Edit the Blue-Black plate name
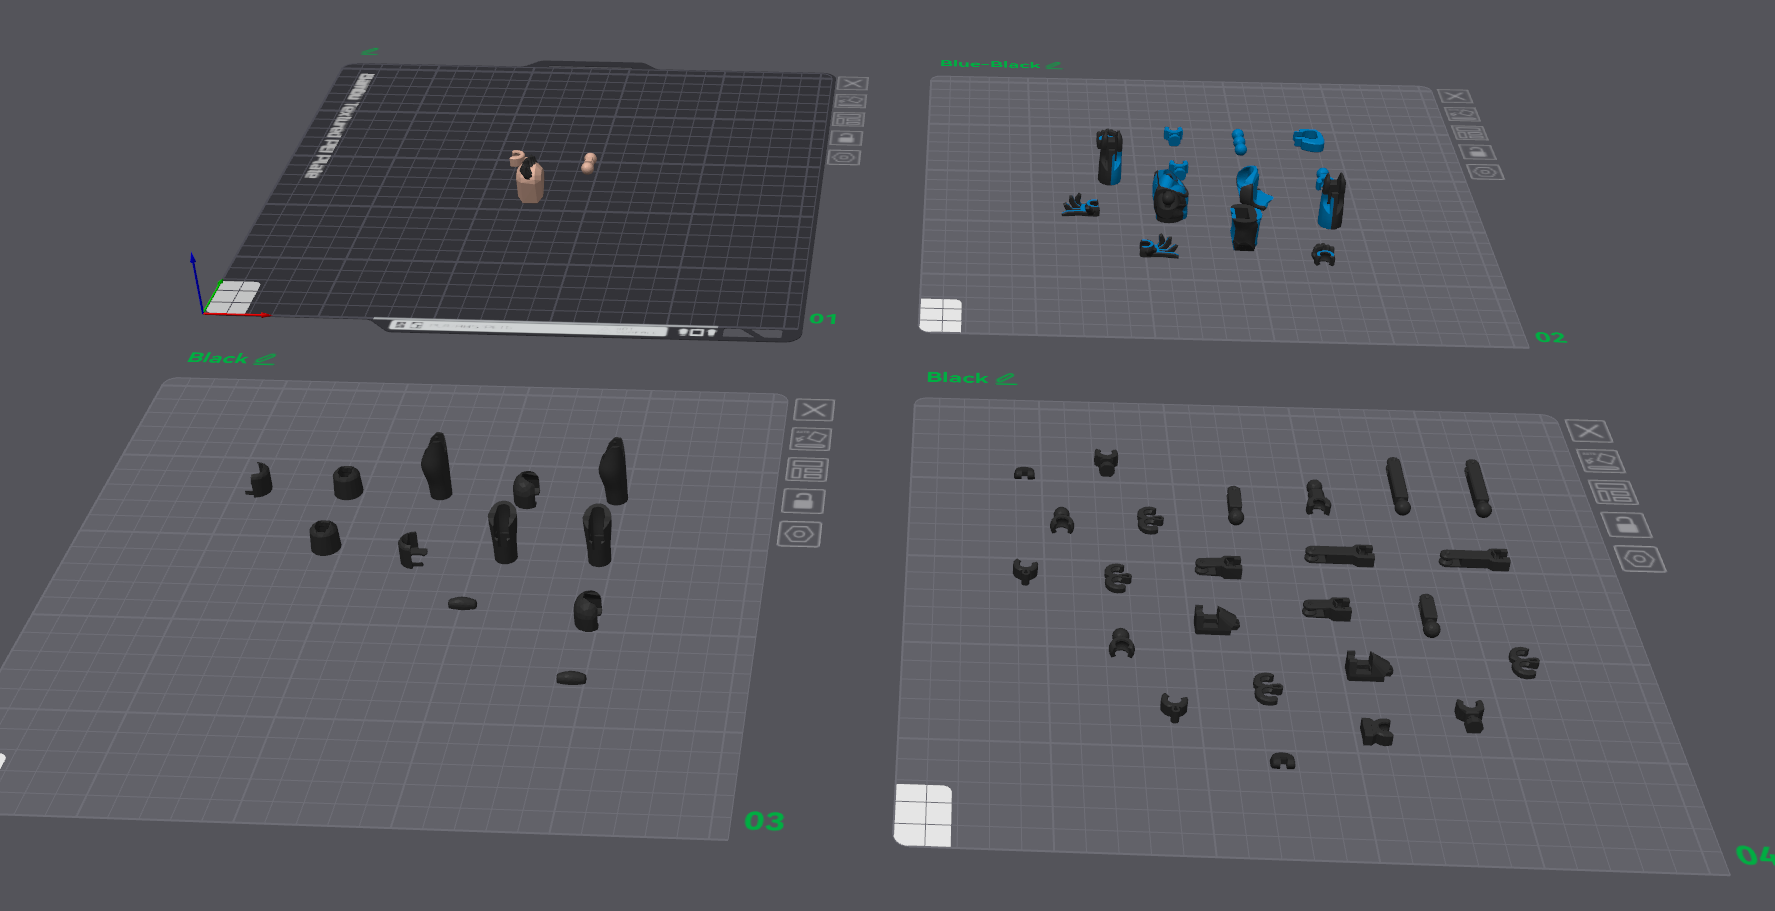The width and height of the screenshot is (1775, 911). point(1053,65)
